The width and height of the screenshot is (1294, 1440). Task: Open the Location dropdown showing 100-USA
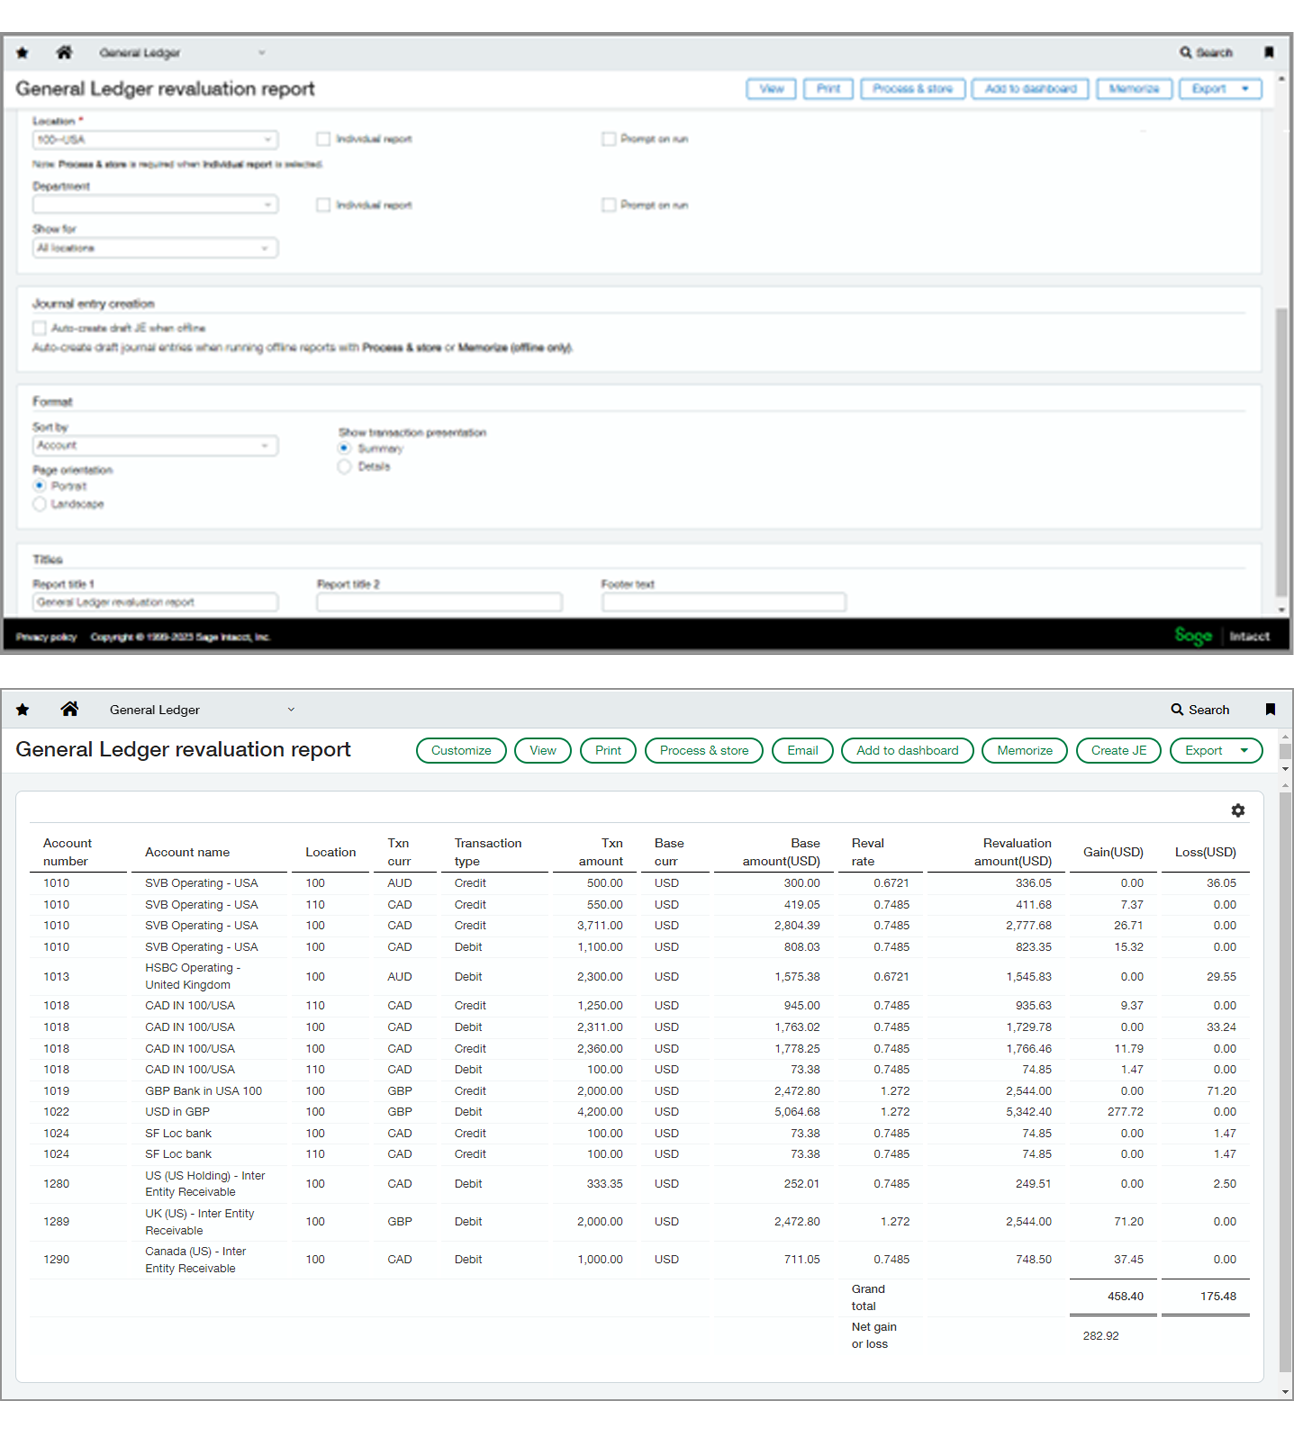point(155,140)
